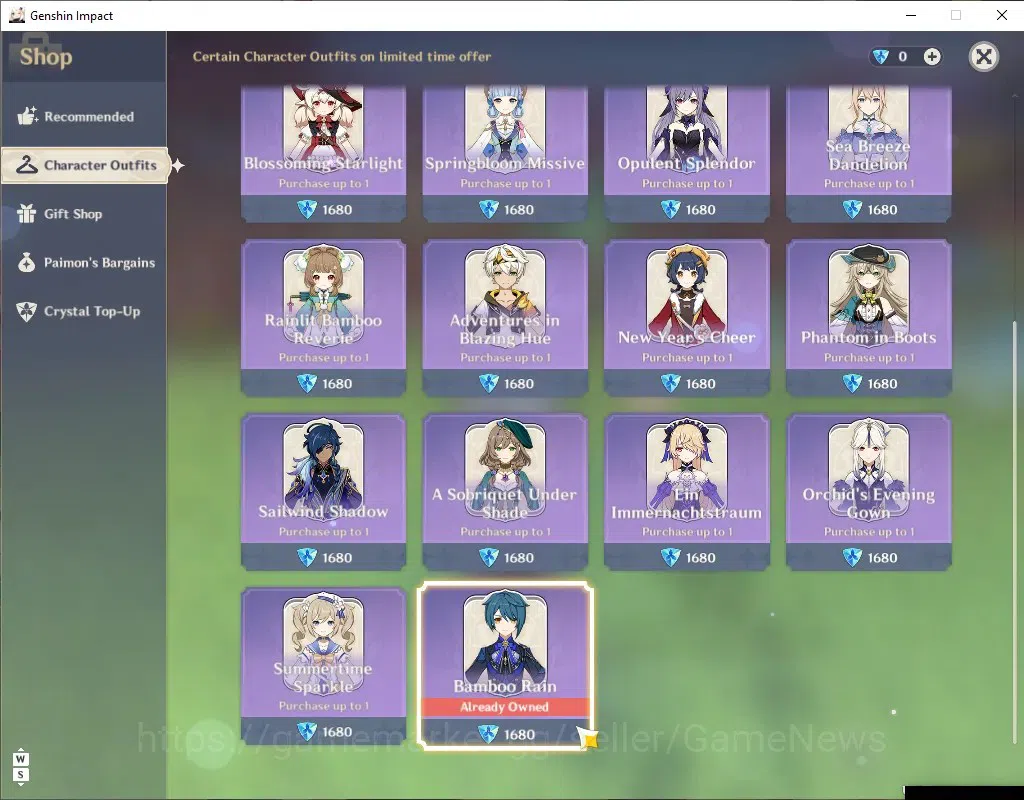
Task: Select the Orchid's Evening Gown outfit portrait
Action: coord(869,470)
